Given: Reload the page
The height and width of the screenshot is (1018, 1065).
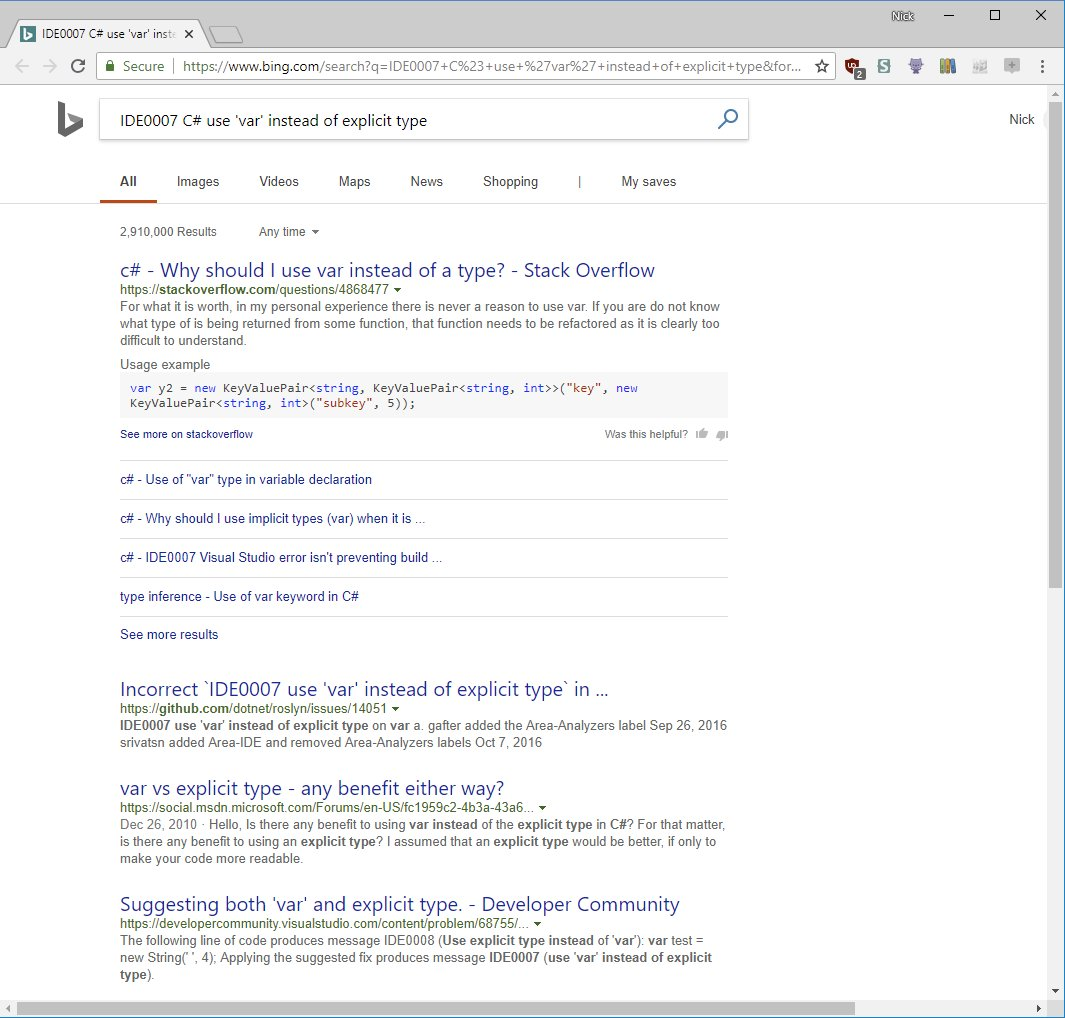Looking at the screenshot, I should pyautogui.click(x=78, y=66).
